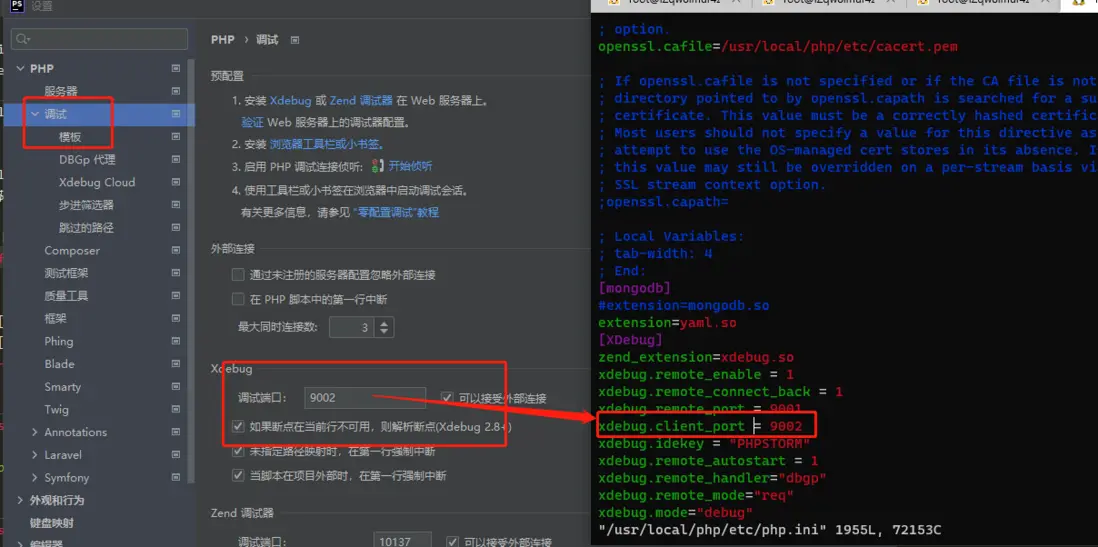
Task: Click the PhpStorm logo icon in title bar
Action: point(18,6)
